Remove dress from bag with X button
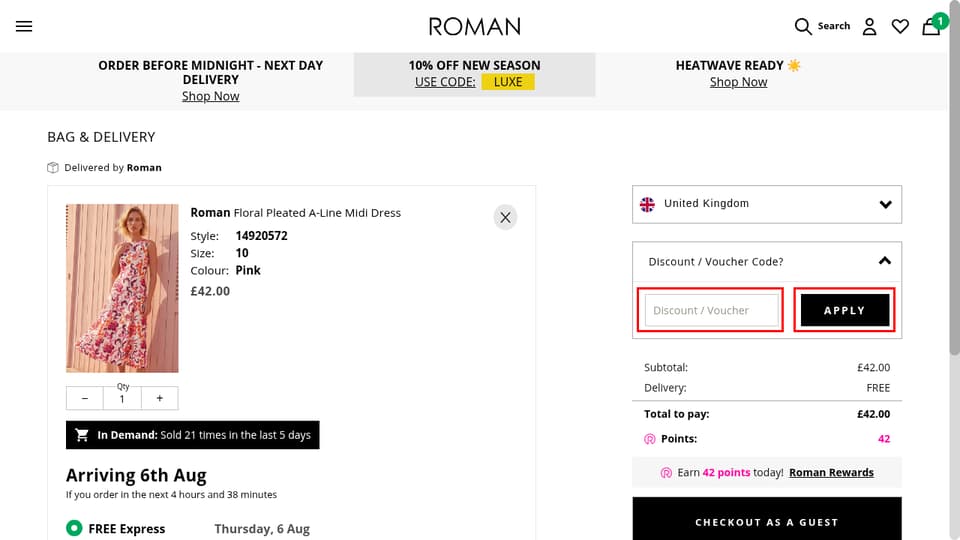The width and height of the screenshot is (960, 540). [x=505, y=217]
